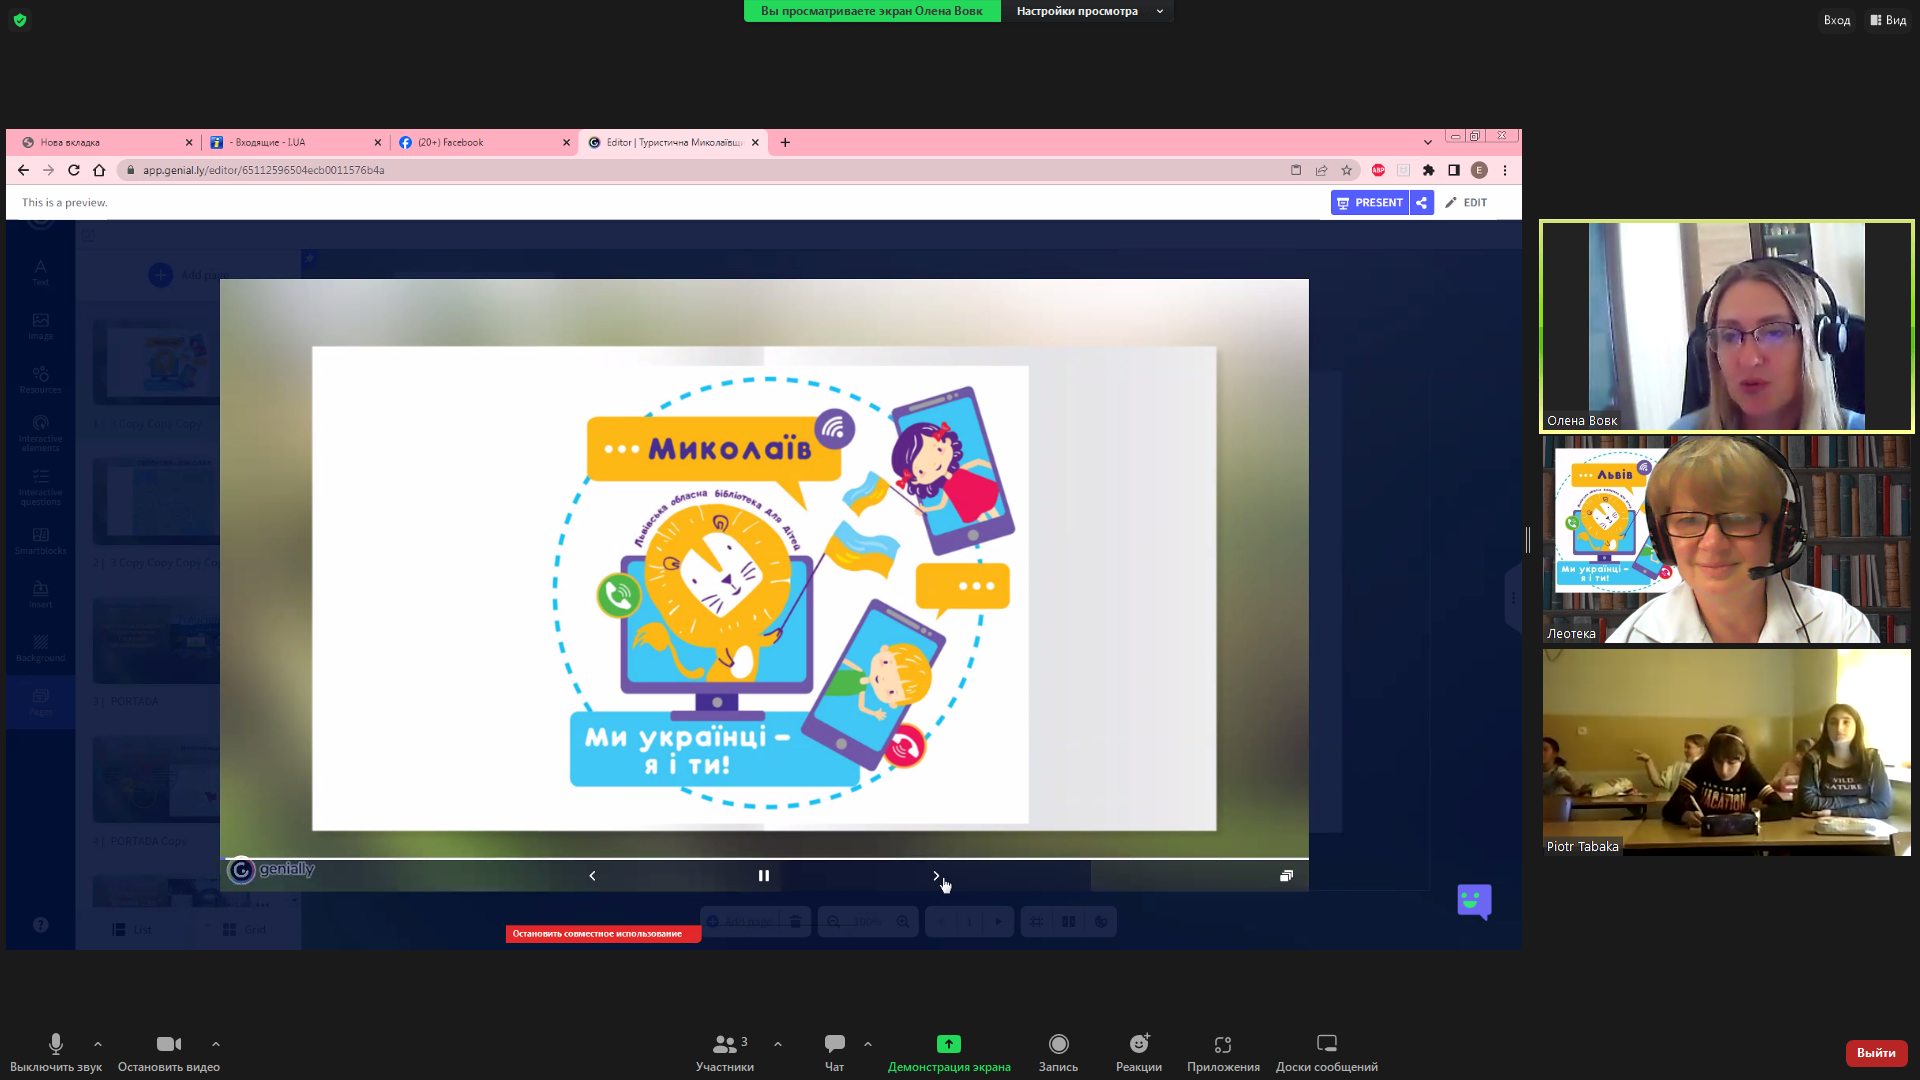This screenshot has height=1080, width=1920.
Task: Click the green screen share icon
Action: (x=948, y=1044)
